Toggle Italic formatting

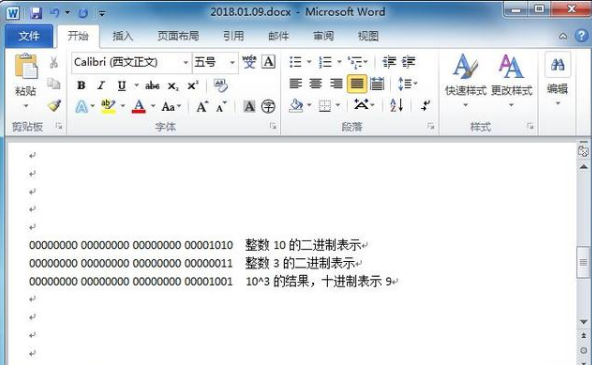101,86
